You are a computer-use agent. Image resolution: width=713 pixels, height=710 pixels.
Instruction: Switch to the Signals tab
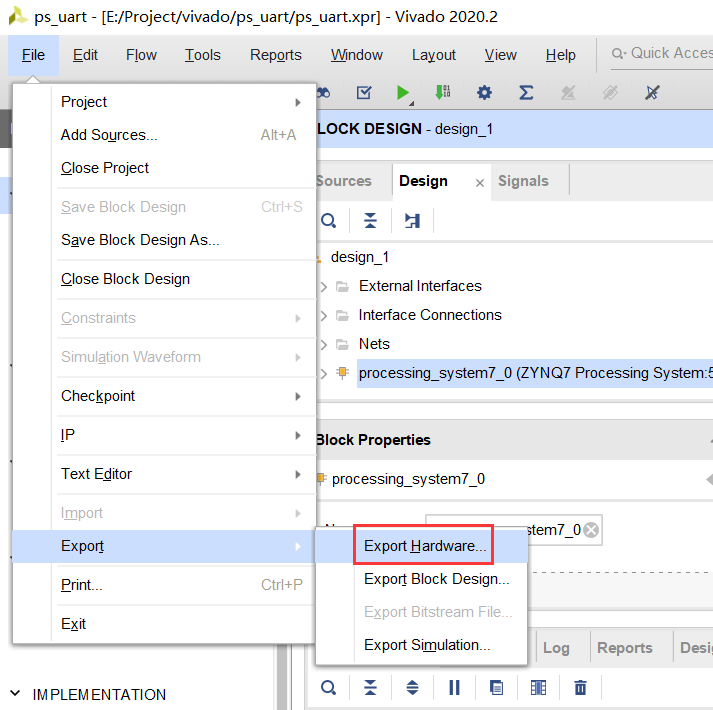pyautogui.click(x=523, y=181)
